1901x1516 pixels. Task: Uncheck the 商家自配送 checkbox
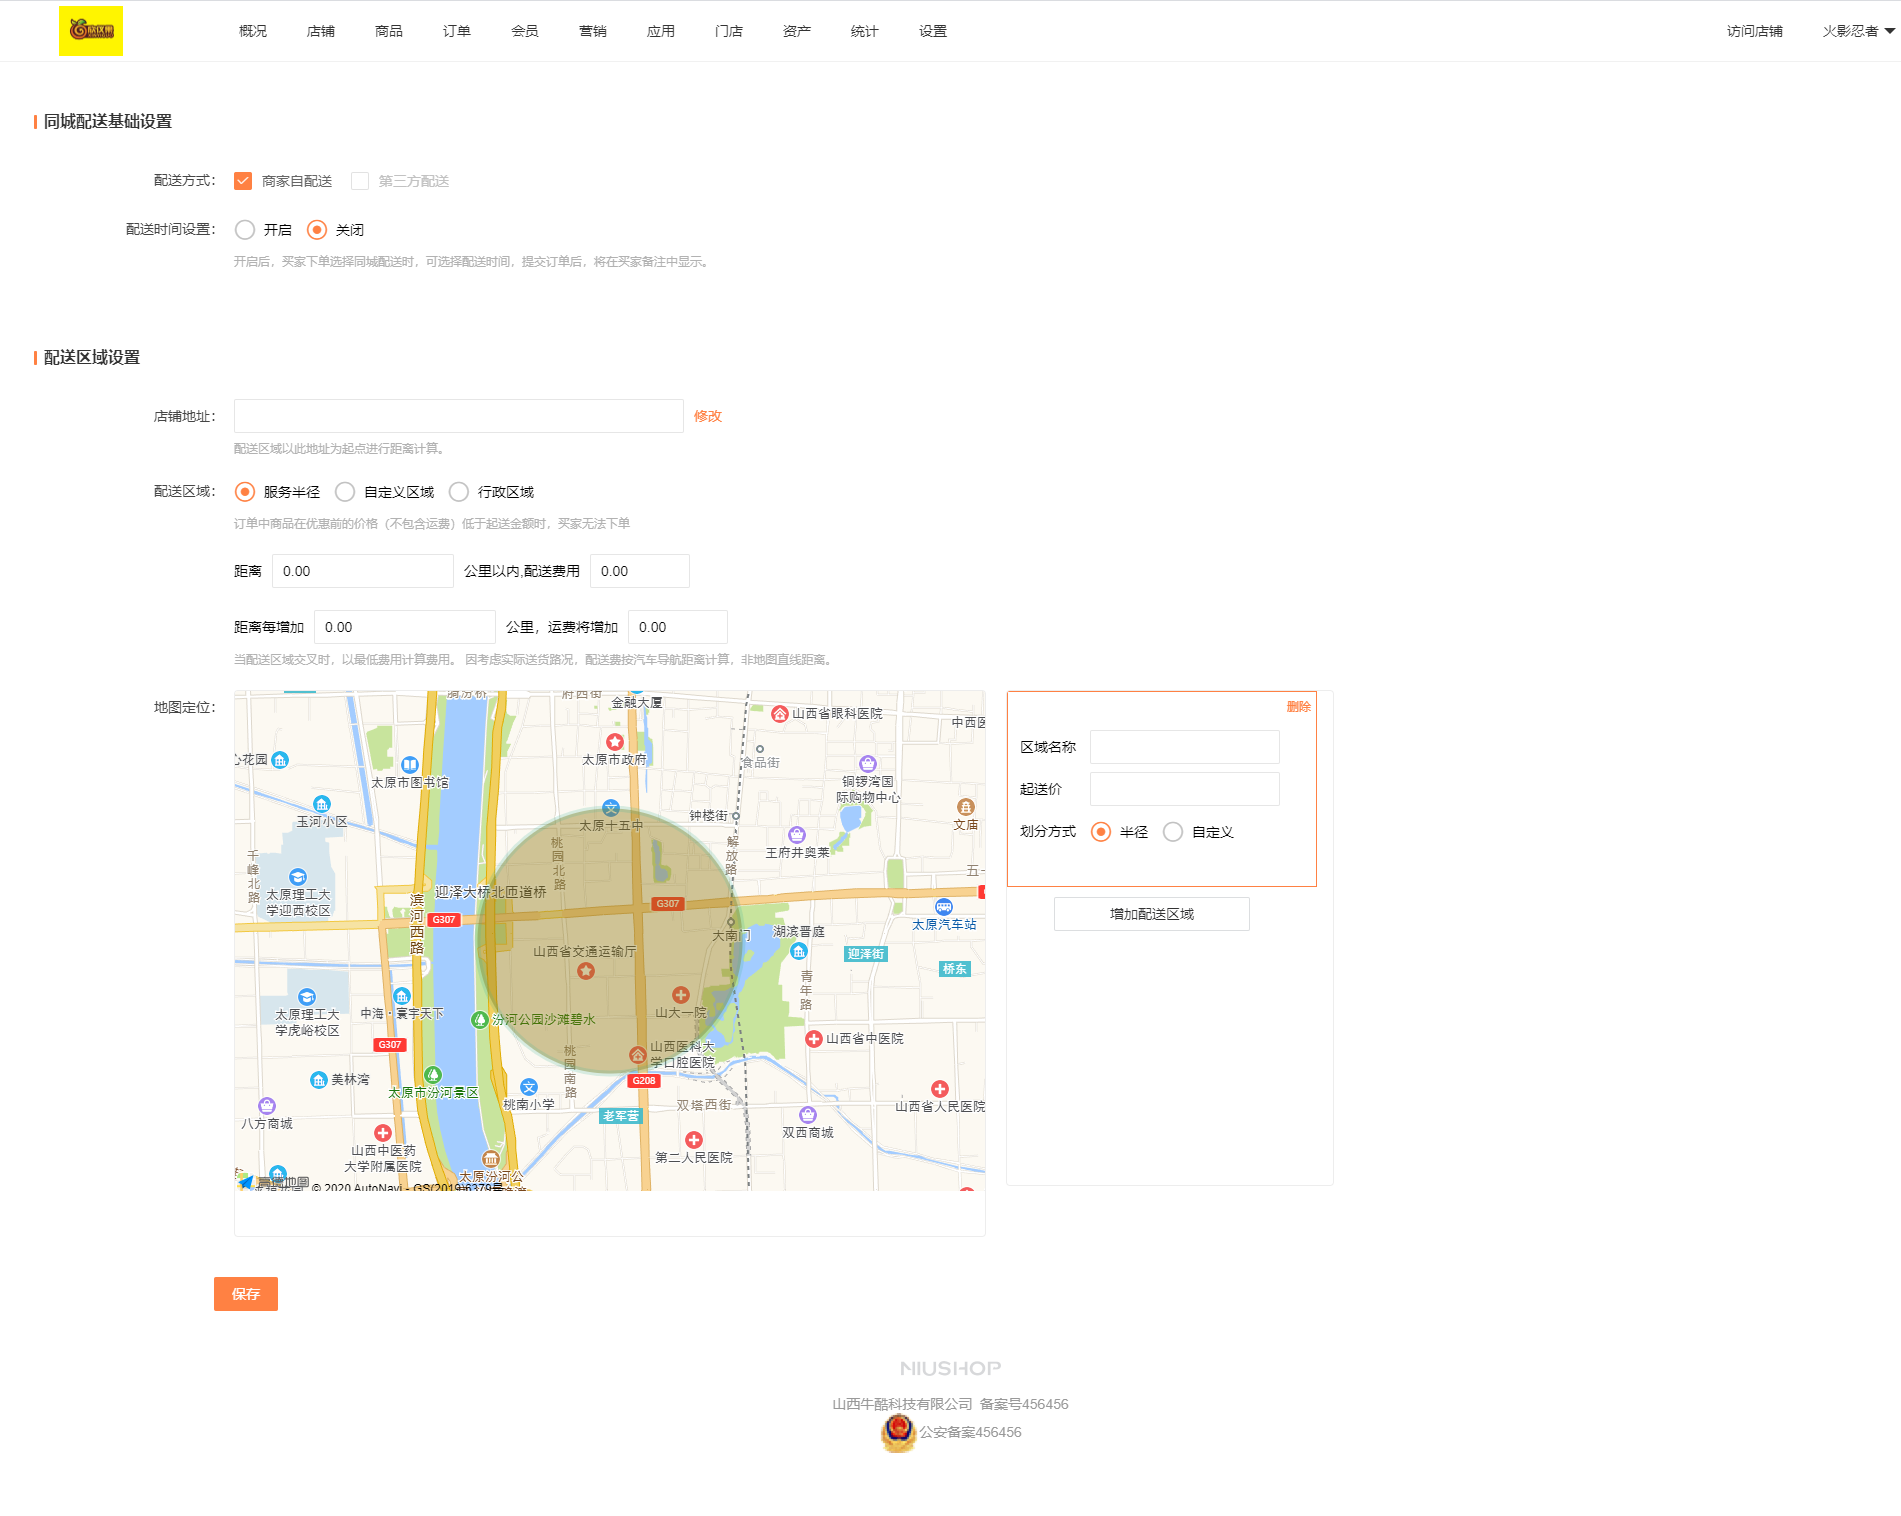pyautogui.click(x=243, y=181)
